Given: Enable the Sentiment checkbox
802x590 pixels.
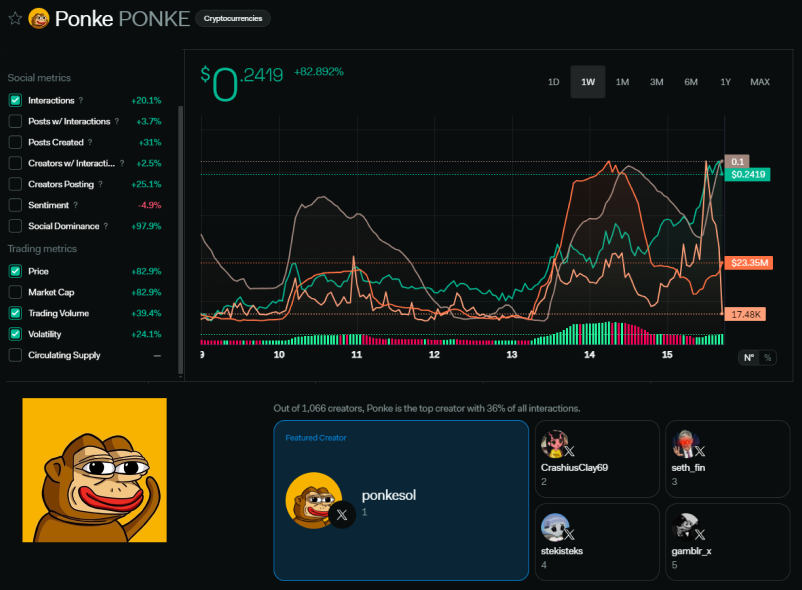Looking at the screenshot, I should [15, 205].
